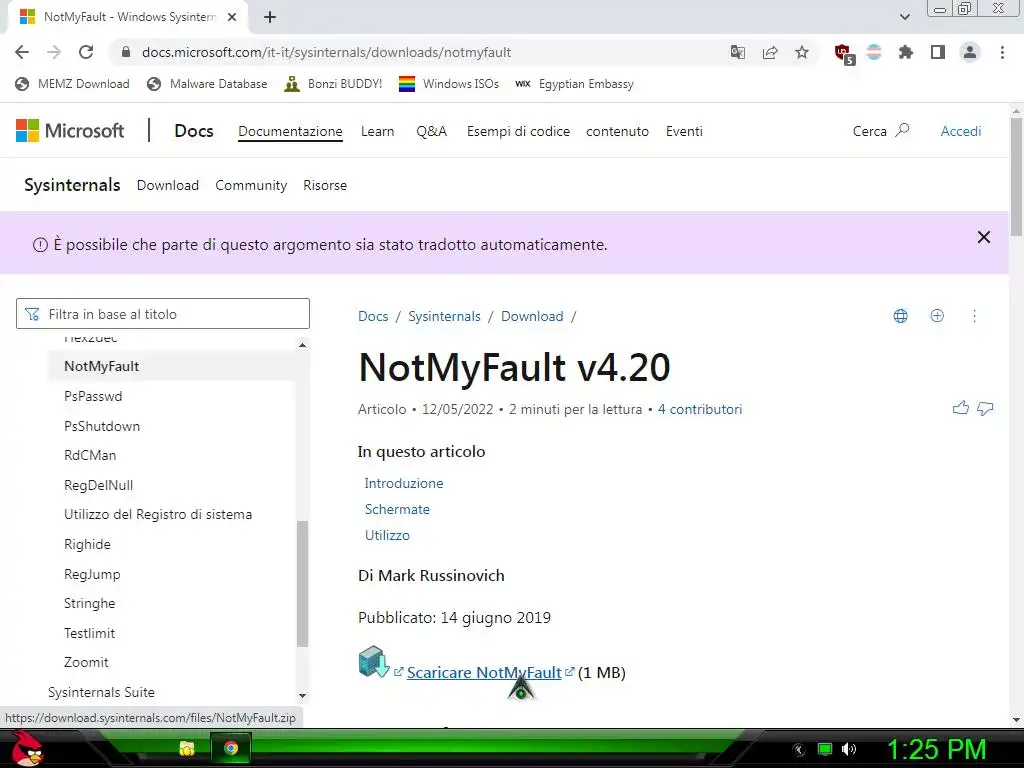1024x768 pixels.
Task: Open the Bonzi BUDDY! bookmark
Action: coord(333,84)
